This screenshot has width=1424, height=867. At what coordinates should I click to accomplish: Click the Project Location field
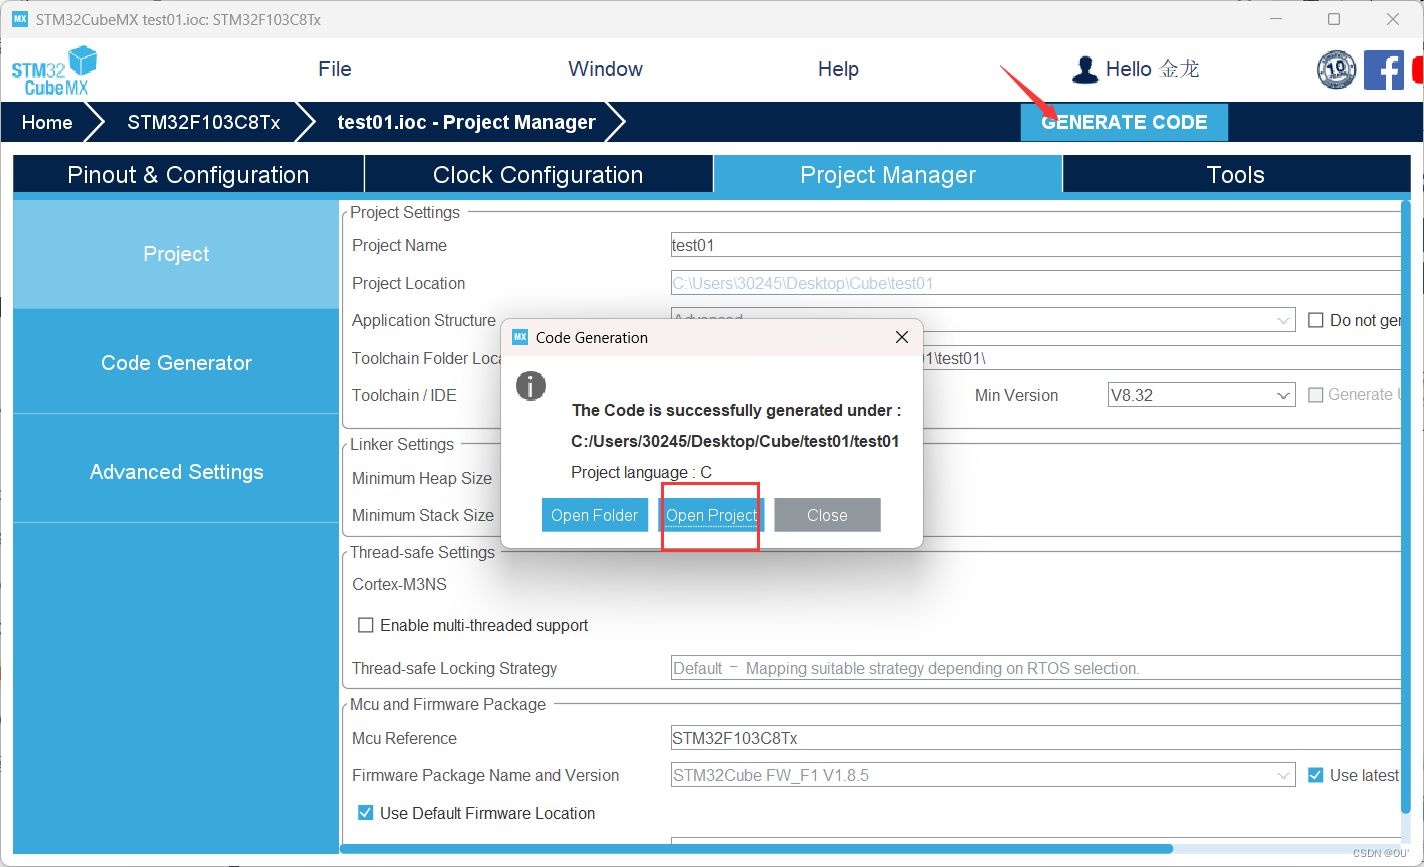pos(1036,283)
